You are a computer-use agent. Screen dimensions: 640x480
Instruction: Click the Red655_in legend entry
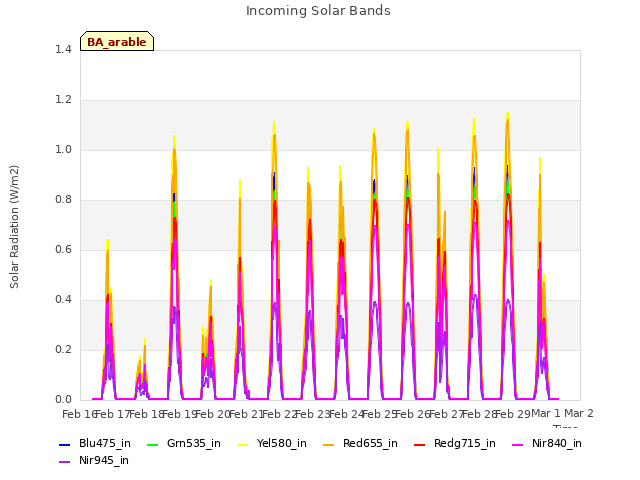point(360,444)
